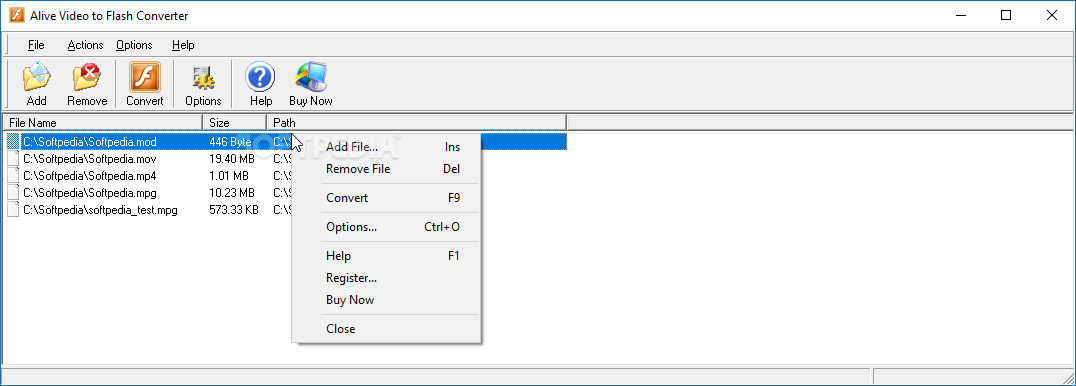Click the file icon of Softpedia.mov
Image resolution: width=1076 pixels, height=386 pixels.
coord(13,159)
